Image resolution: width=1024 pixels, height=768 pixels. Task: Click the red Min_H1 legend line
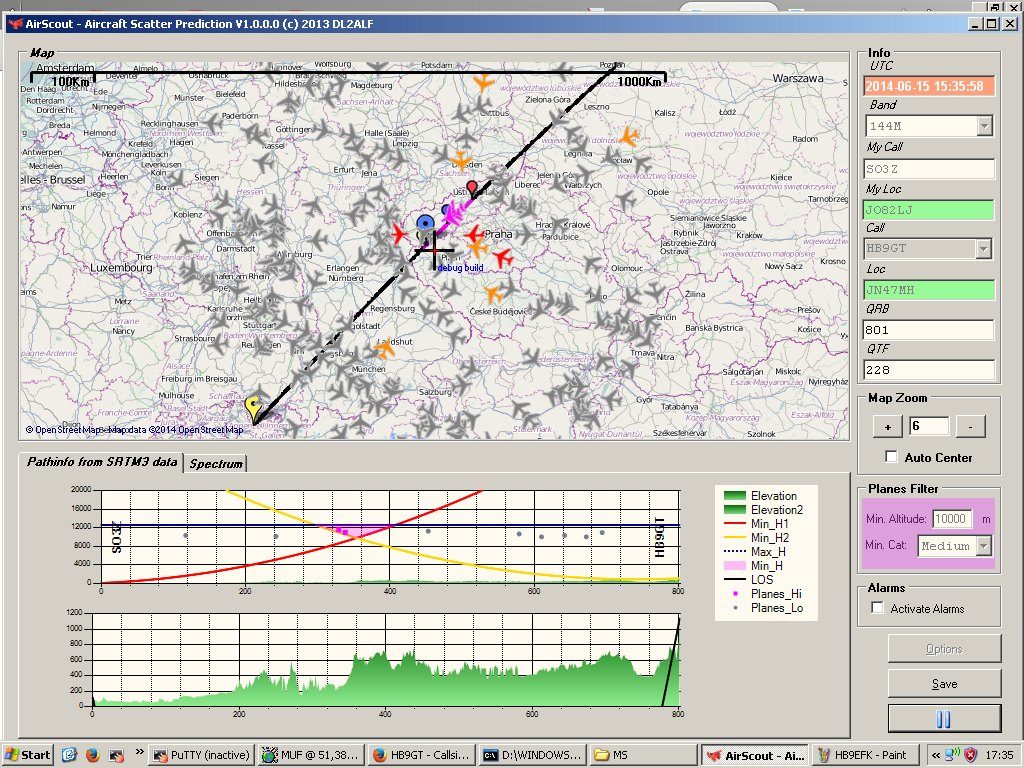(x=735, y=524)
